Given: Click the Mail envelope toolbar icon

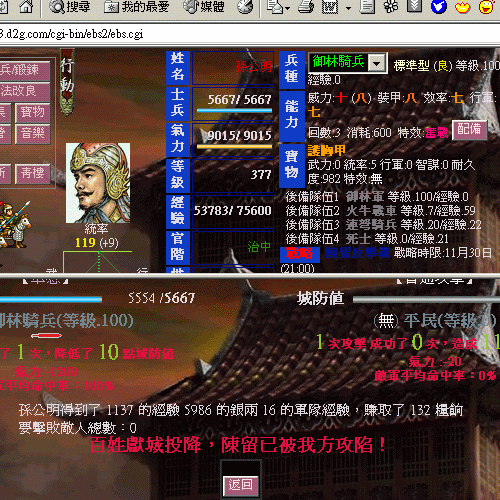Looking at the screenshot, I should pos(275,7).
